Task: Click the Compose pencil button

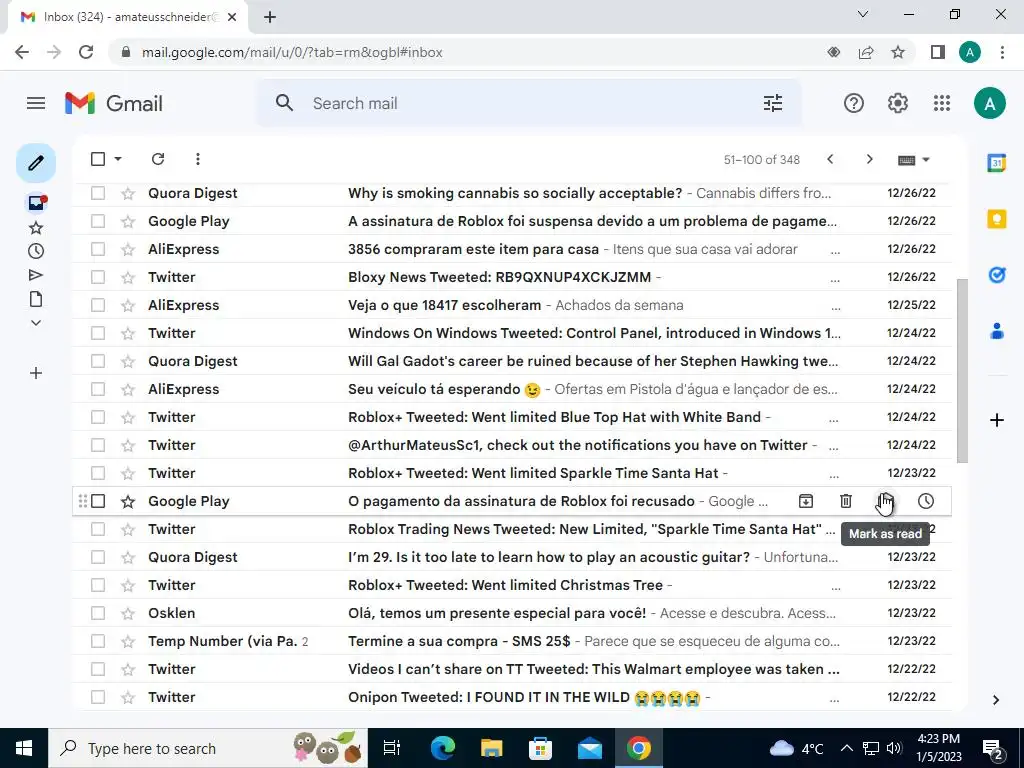Action: [36, 163]
